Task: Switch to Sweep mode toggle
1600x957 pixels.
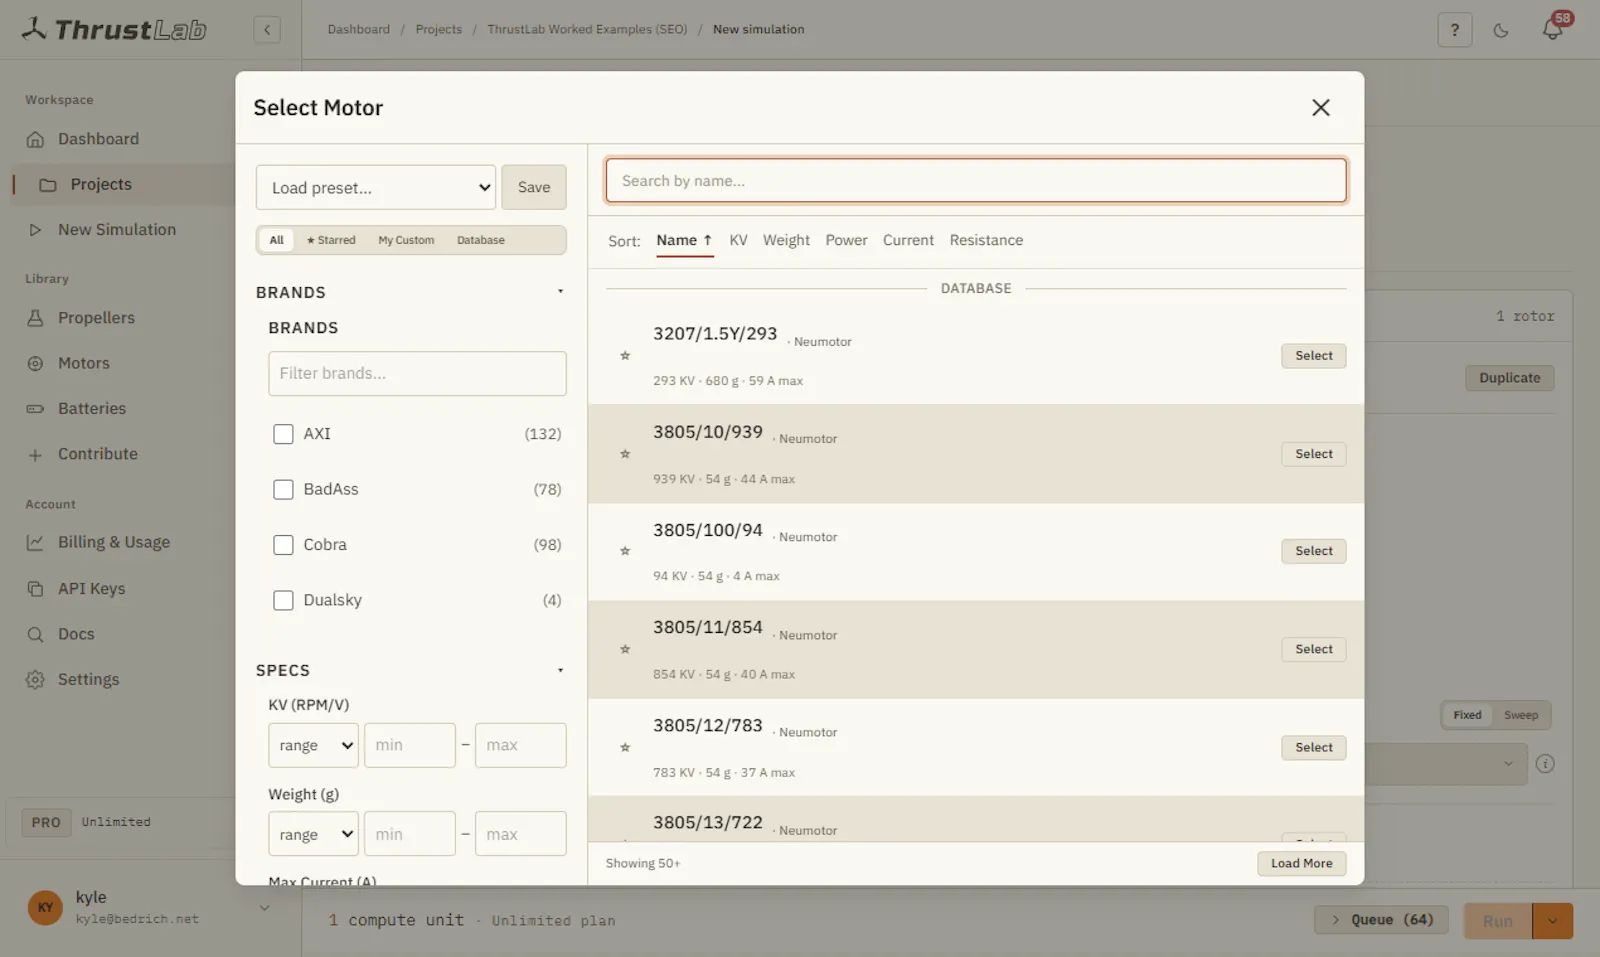Action: [1521, 715]
